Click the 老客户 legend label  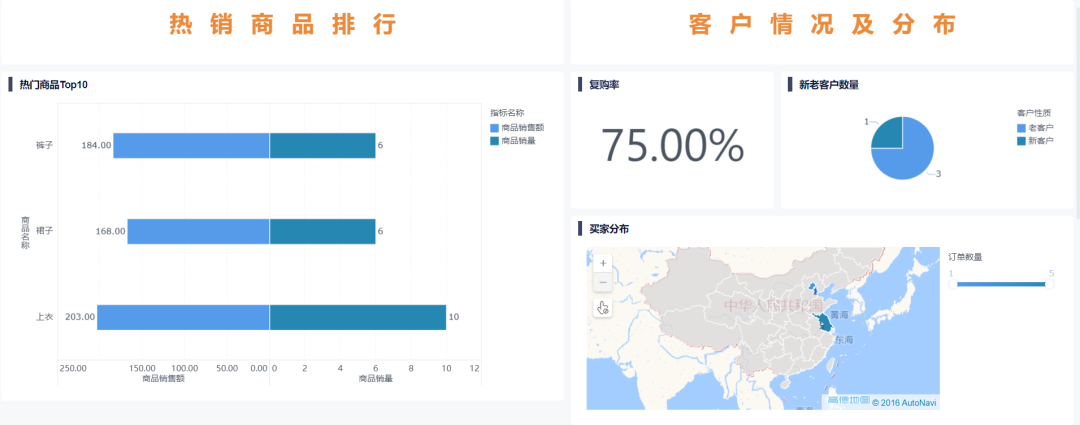(x=1040, y=128)
